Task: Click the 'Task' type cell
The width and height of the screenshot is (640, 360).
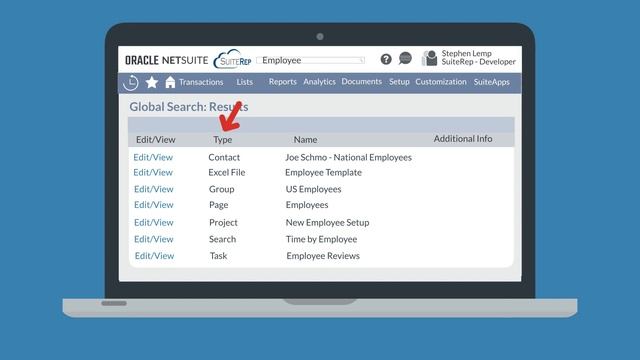Action: pos(218,256)
